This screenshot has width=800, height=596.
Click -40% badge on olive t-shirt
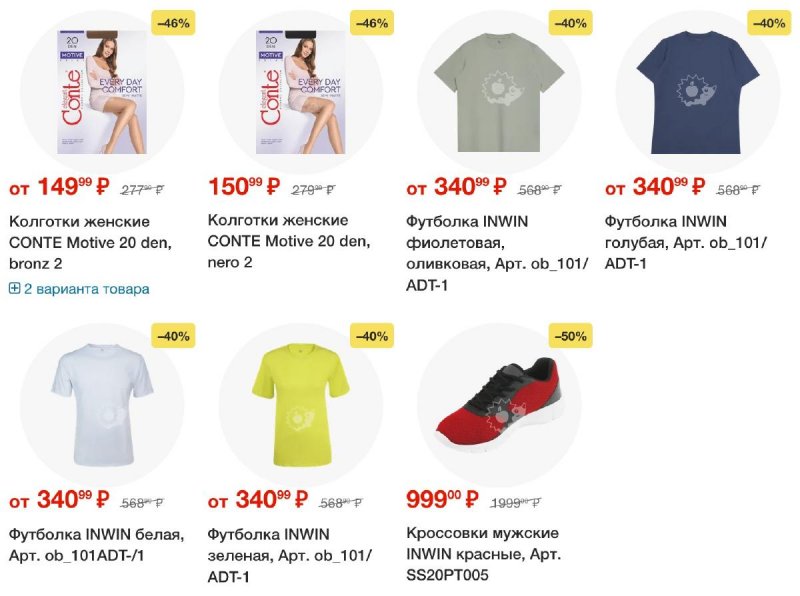point(570,23)
